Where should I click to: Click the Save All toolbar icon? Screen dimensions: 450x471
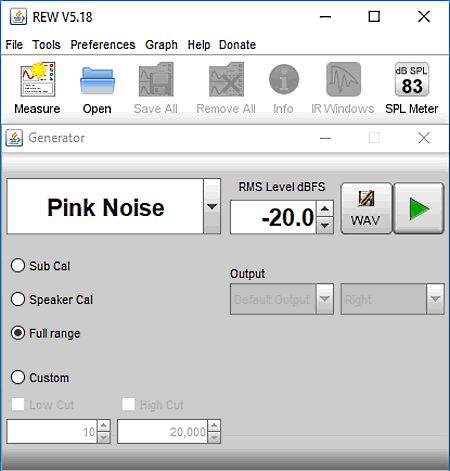click(x=156, y=79)
